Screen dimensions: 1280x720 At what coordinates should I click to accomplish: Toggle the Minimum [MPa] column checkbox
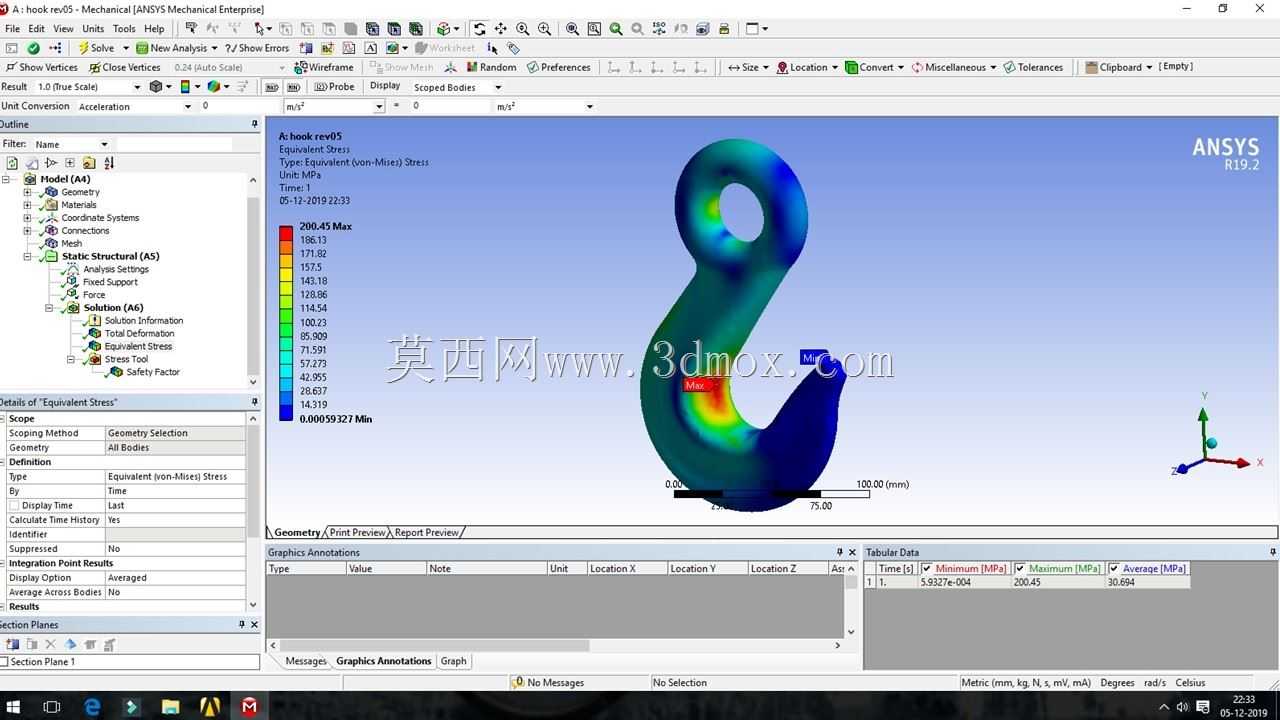coord(927,568)
